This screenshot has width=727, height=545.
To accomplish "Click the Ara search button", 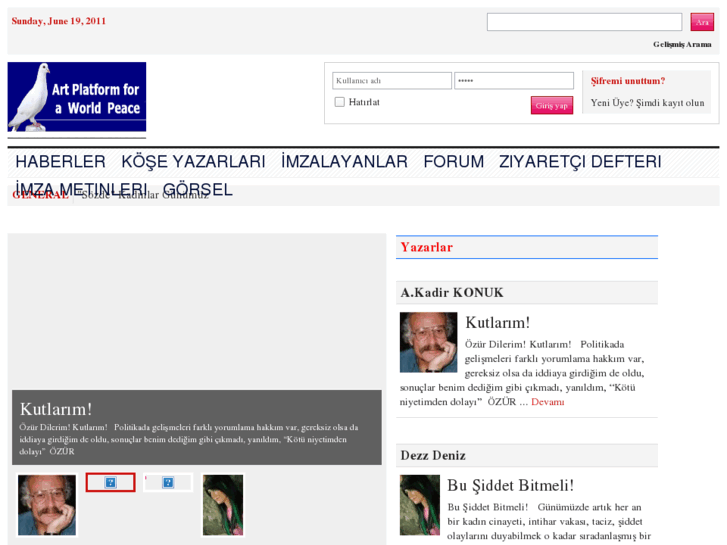I will tap(702, 22).
